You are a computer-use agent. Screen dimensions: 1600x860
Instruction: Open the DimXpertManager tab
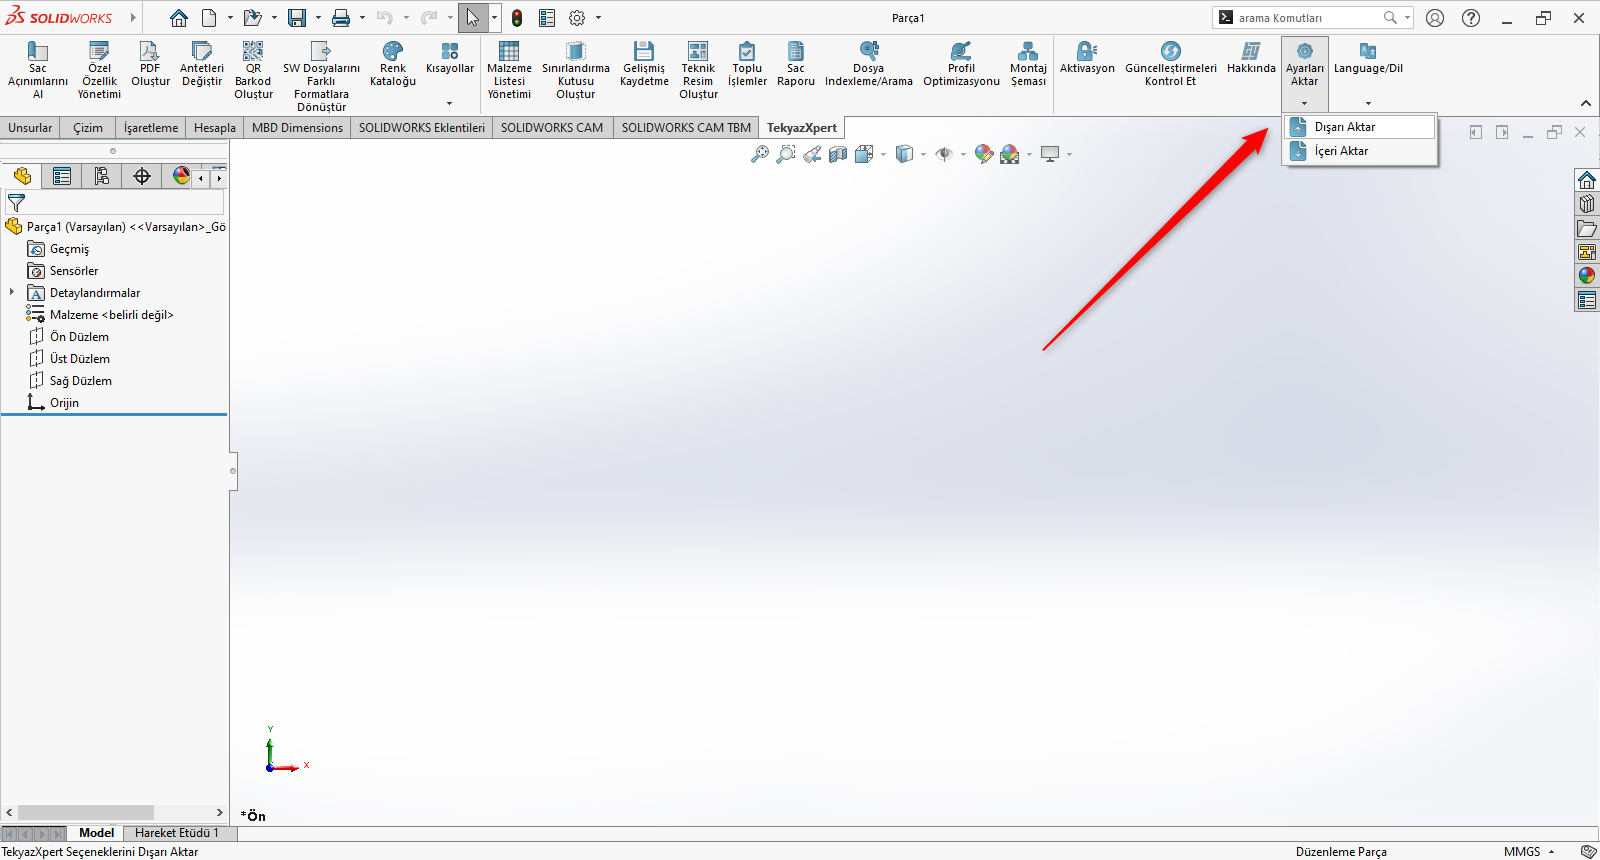point(142,177)
